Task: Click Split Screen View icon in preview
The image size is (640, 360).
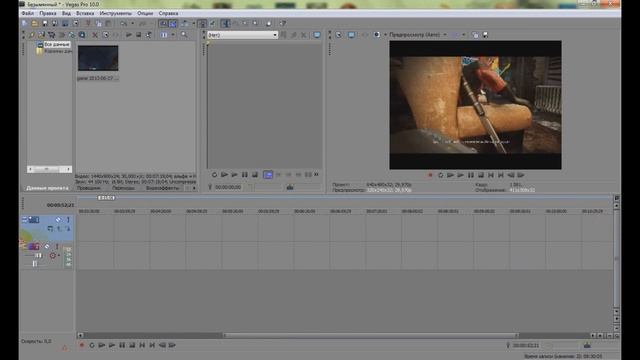Action: point(377,35)
